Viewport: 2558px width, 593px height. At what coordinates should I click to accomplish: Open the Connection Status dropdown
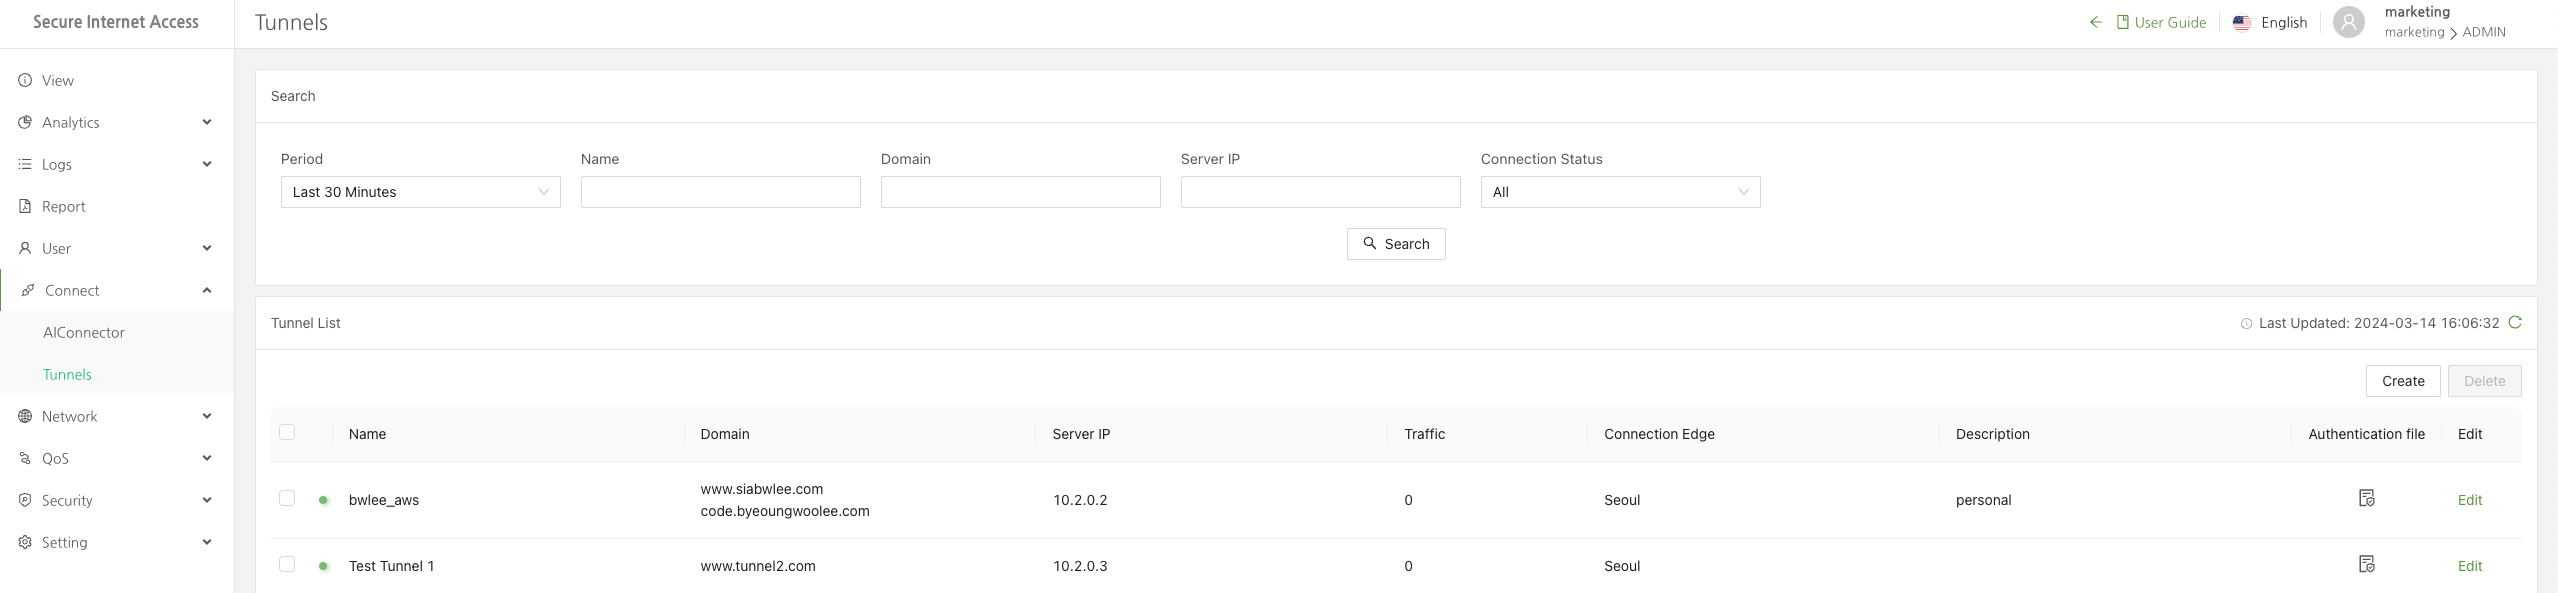click(x=1619, y=192)
